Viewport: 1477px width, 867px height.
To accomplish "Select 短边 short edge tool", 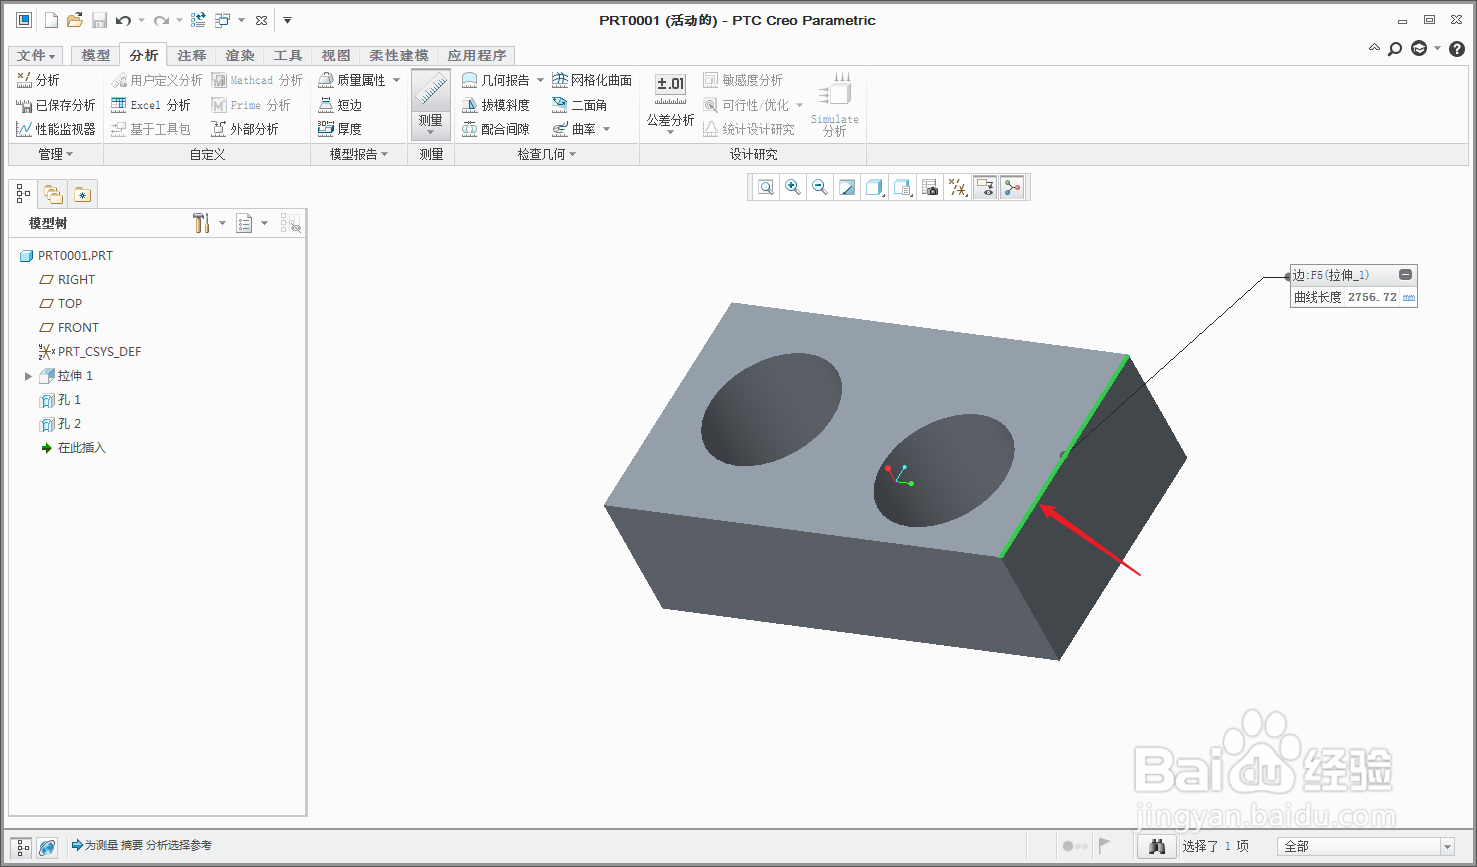I will pos(340,105).
